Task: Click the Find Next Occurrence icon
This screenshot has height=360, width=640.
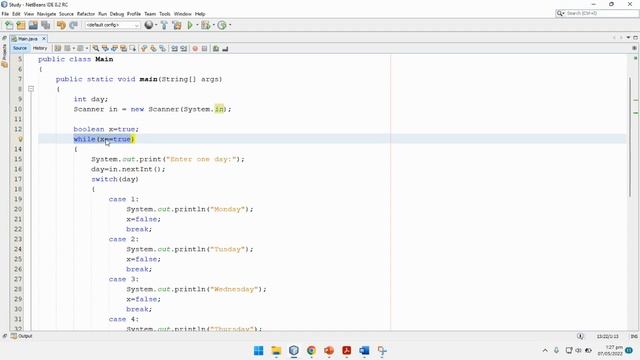Action: (x=114, y=49)
